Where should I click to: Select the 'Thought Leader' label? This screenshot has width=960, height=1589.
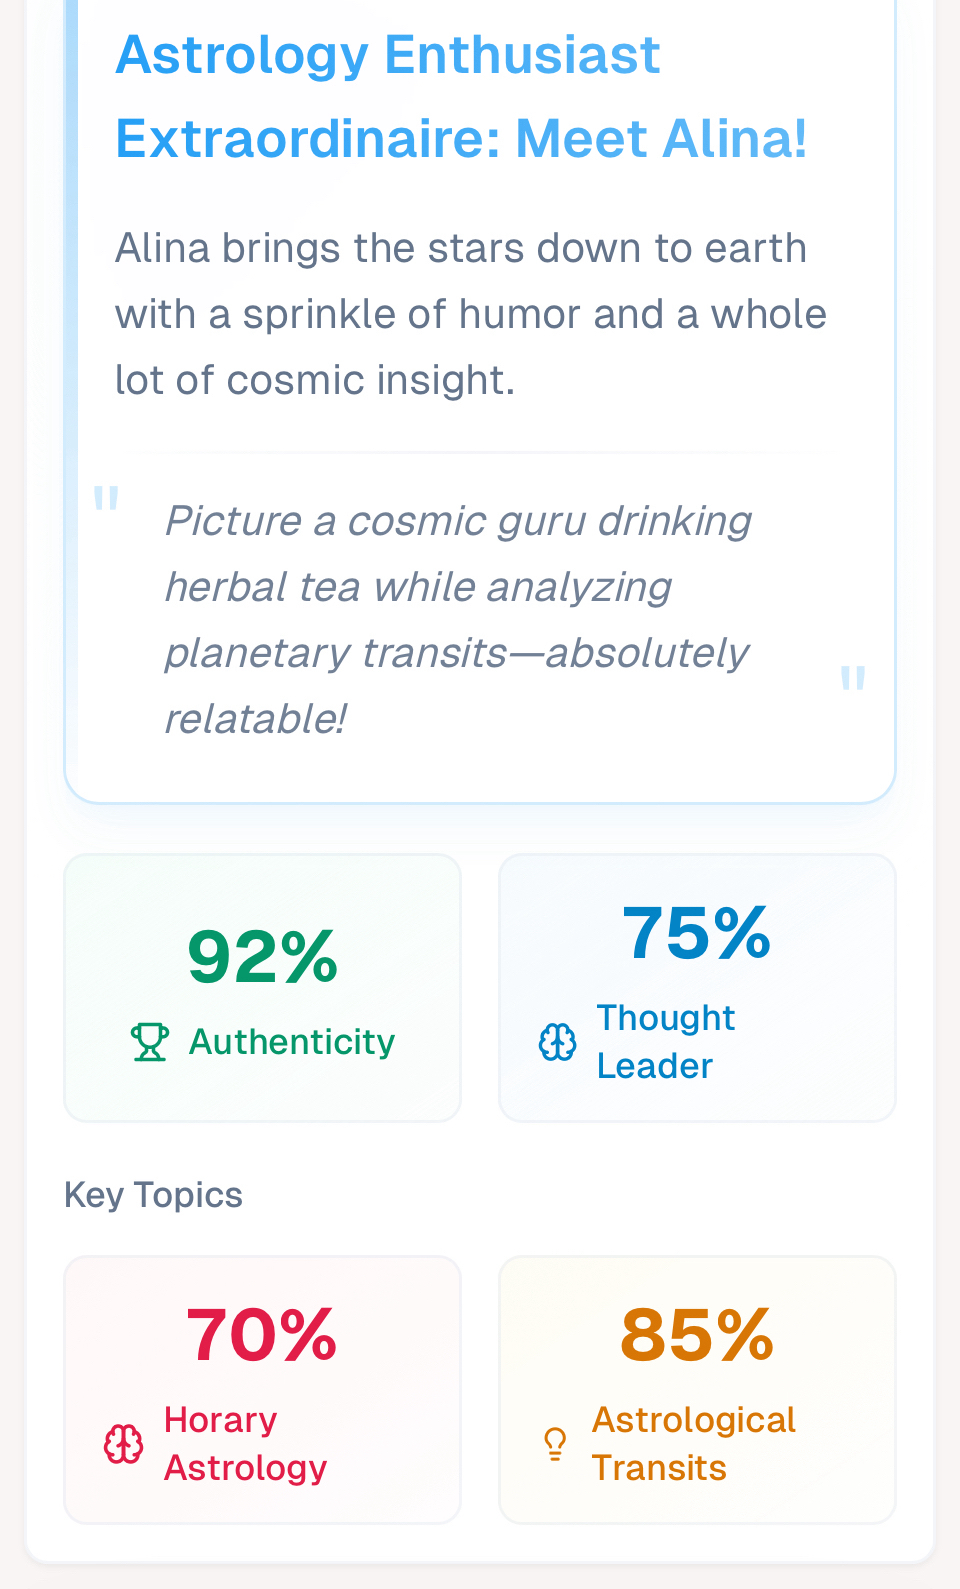click(x=665, y=1042)
